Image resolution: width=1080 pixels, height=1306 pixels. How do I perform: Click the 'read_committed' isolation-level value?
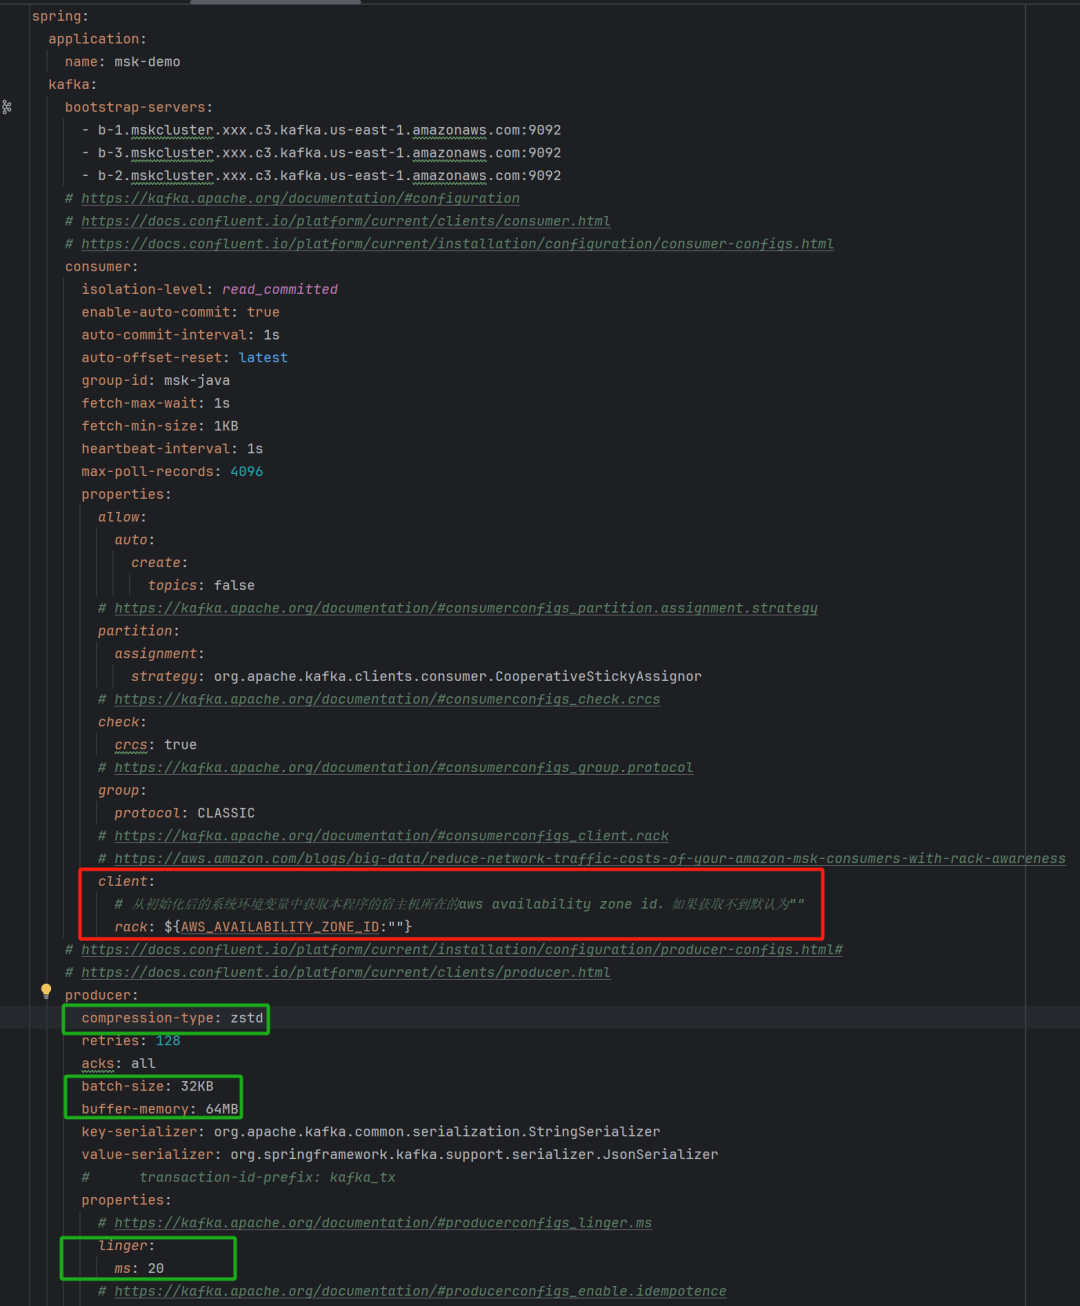(x=280, y=289)
